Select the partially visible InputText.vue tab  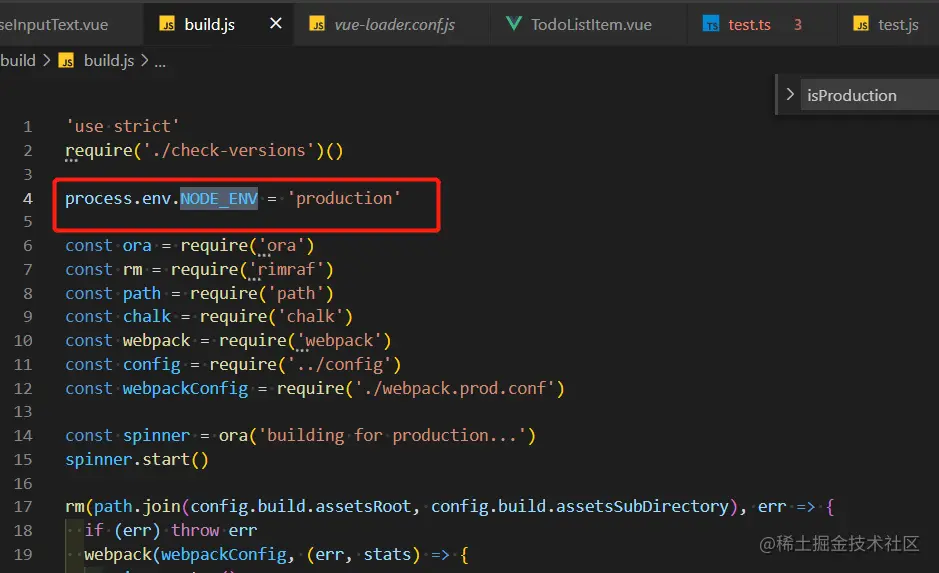(x=71, y=24)
